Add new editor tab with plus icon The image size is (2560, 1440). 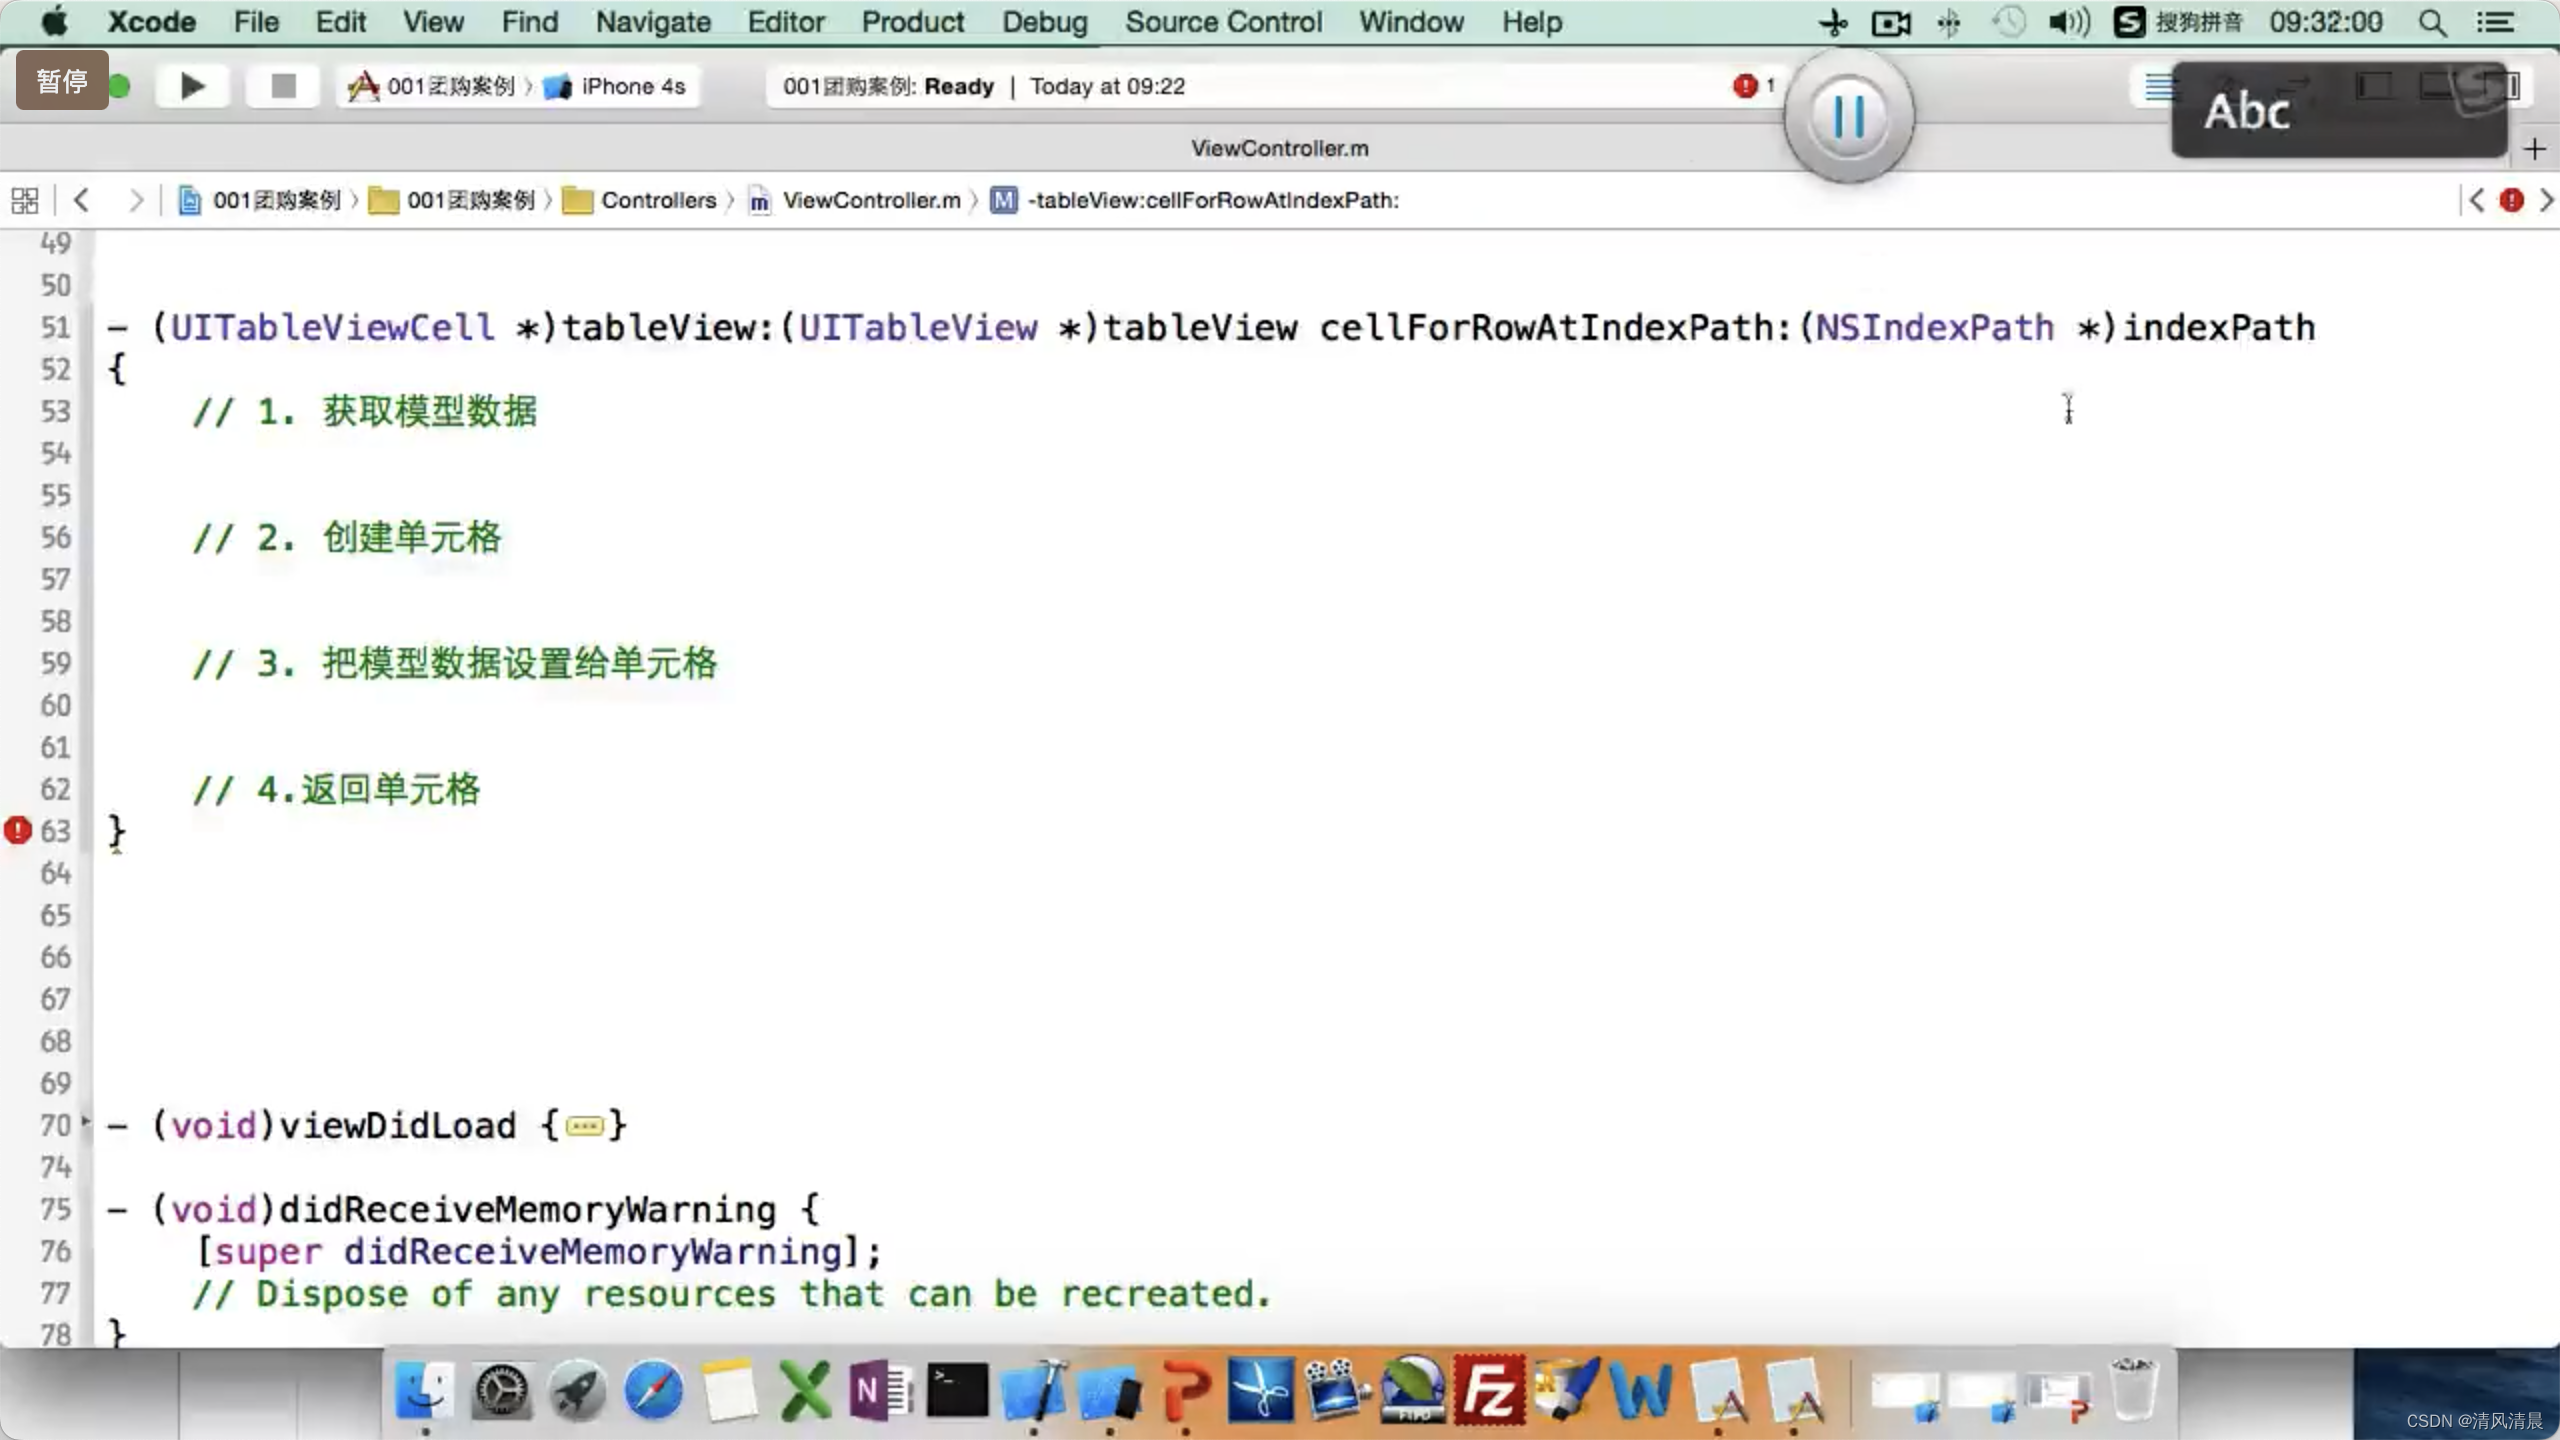tap(2534, 149)
